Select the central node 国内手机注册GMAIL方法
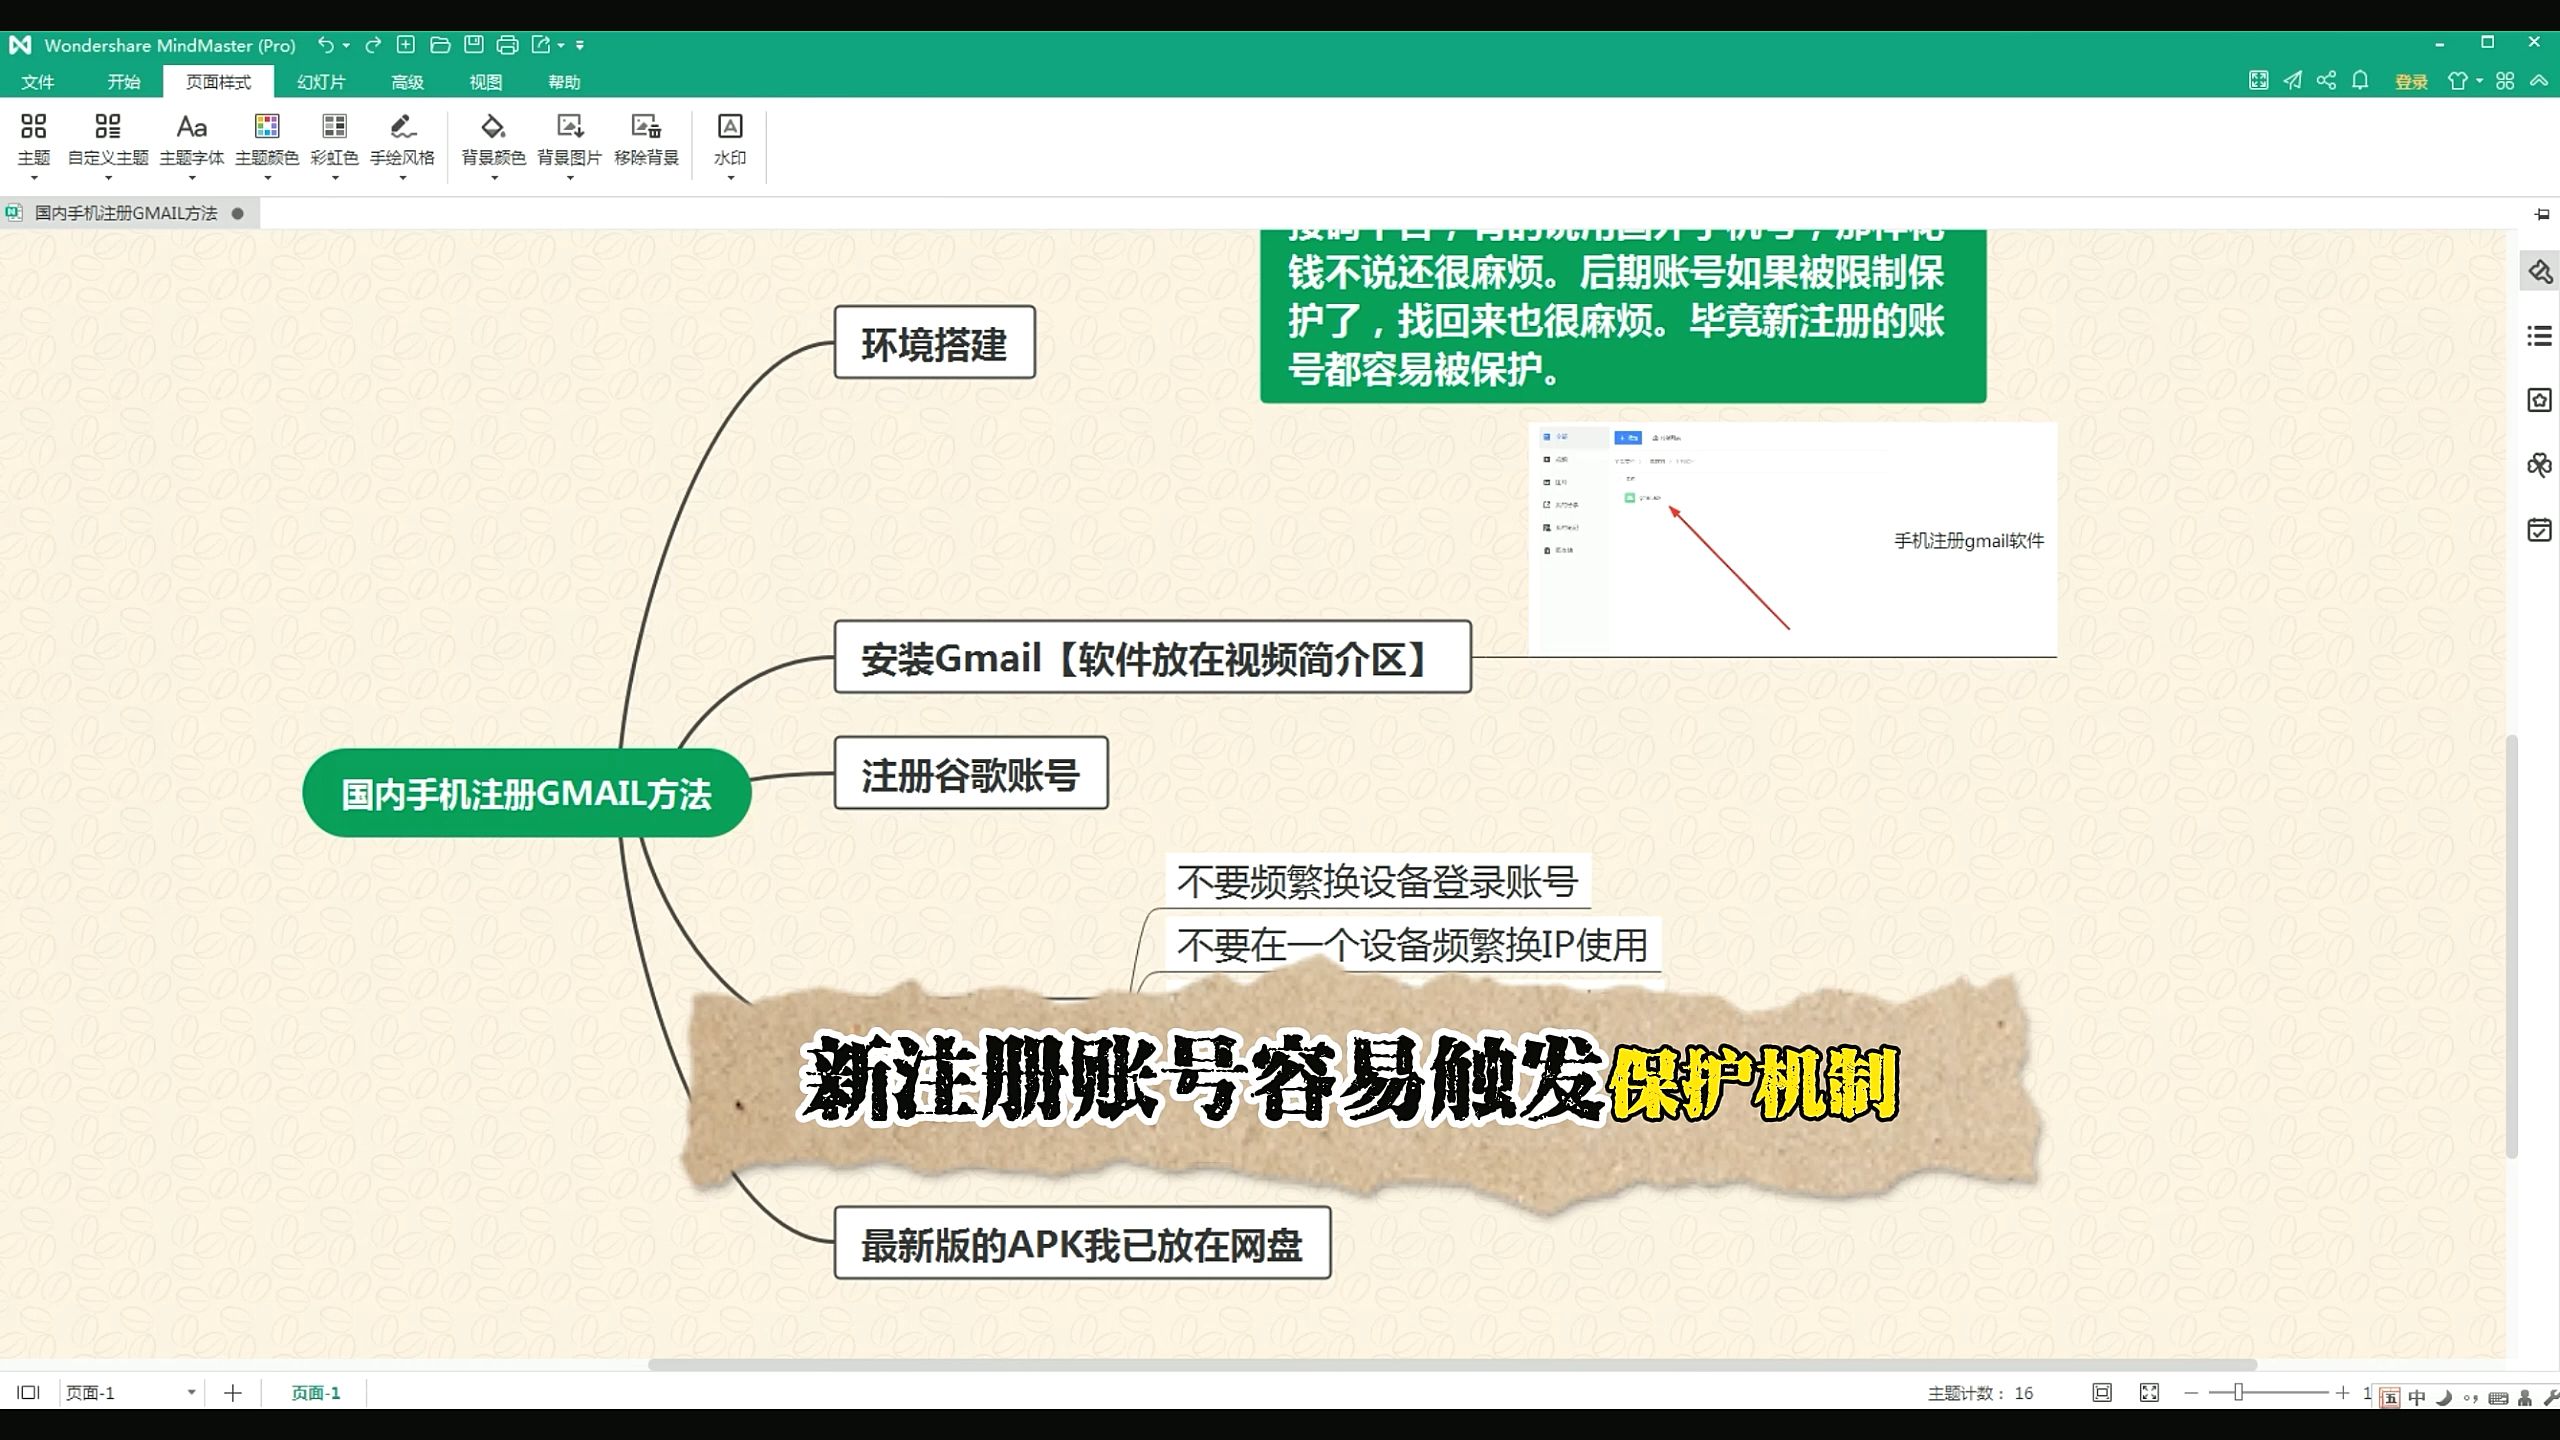Image resolution: width=2560 pixels, height=1440 pixels. point(527,793)
